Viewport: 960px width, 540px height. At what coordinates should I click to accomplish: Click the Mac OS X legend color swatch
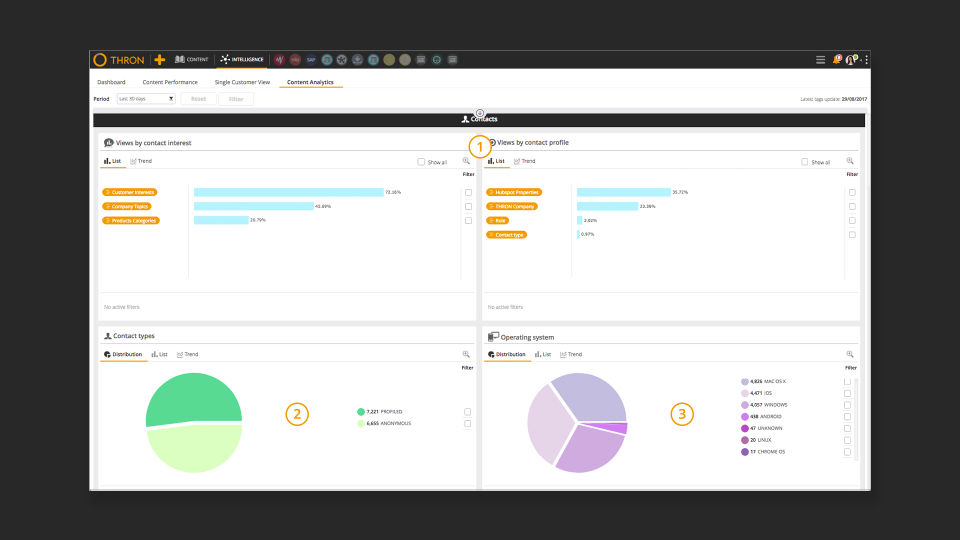click(744, 381)
